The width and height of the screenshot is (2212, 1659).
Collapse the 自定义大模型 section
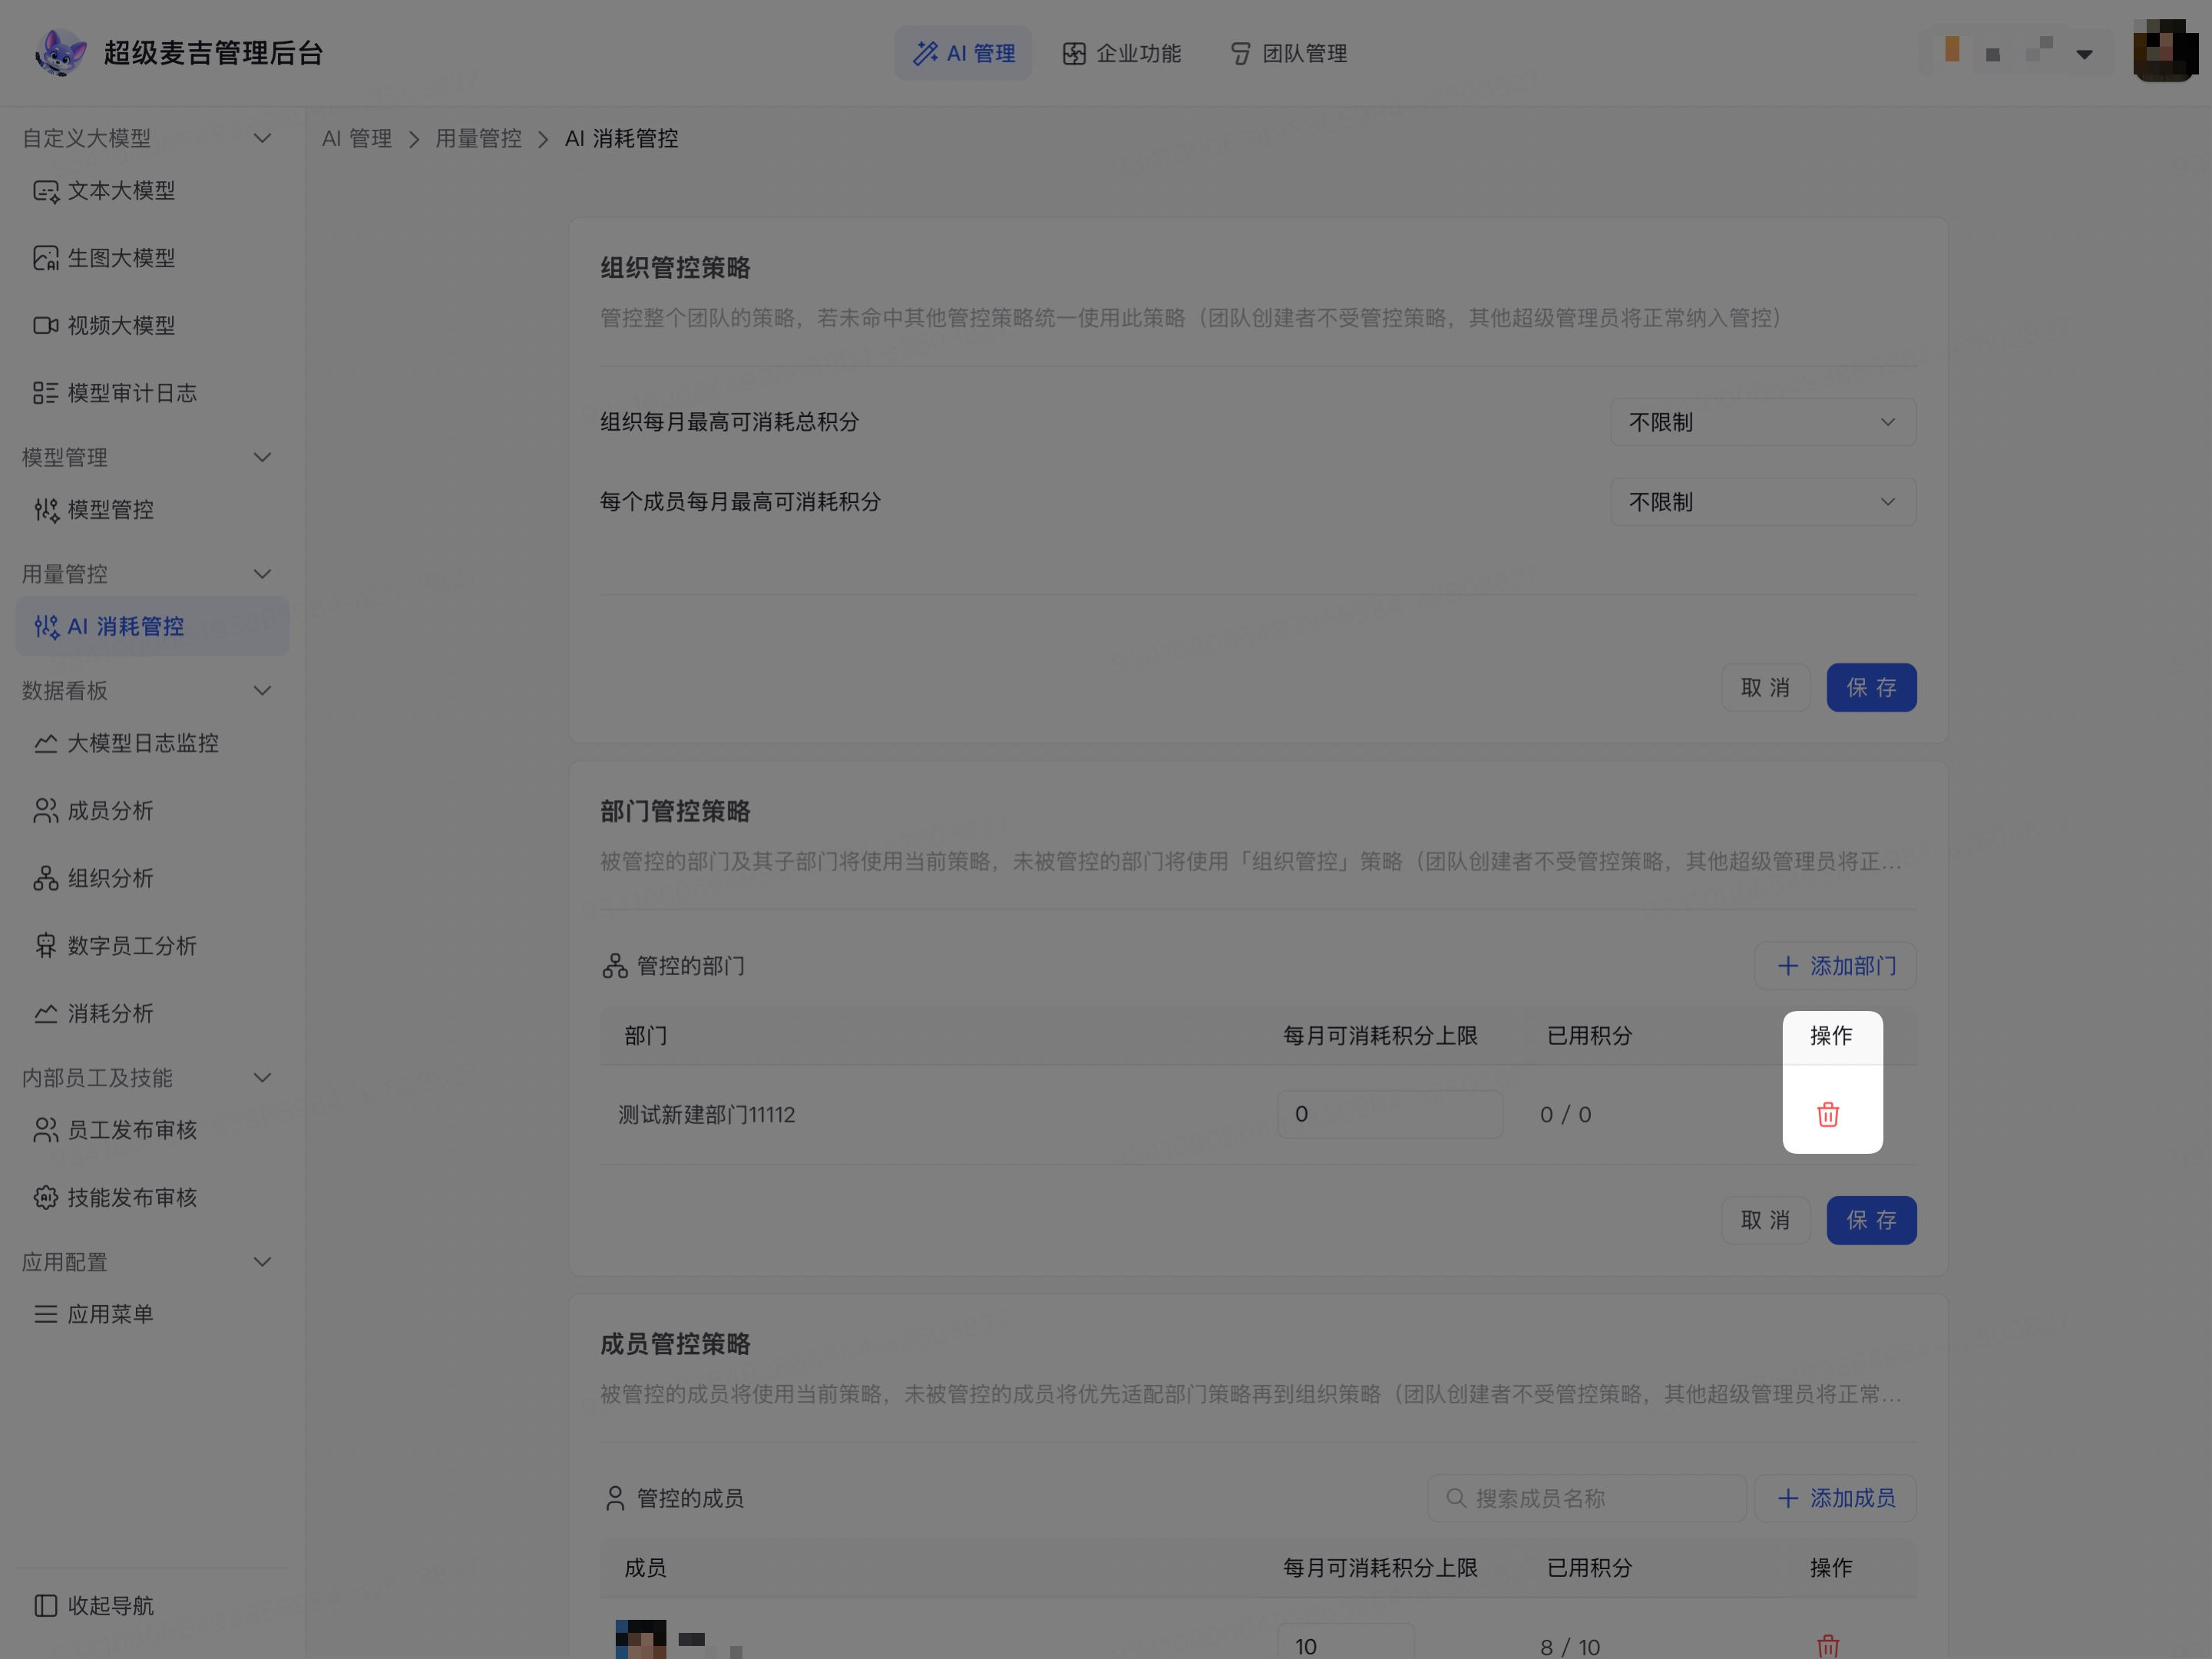point(262,138)
